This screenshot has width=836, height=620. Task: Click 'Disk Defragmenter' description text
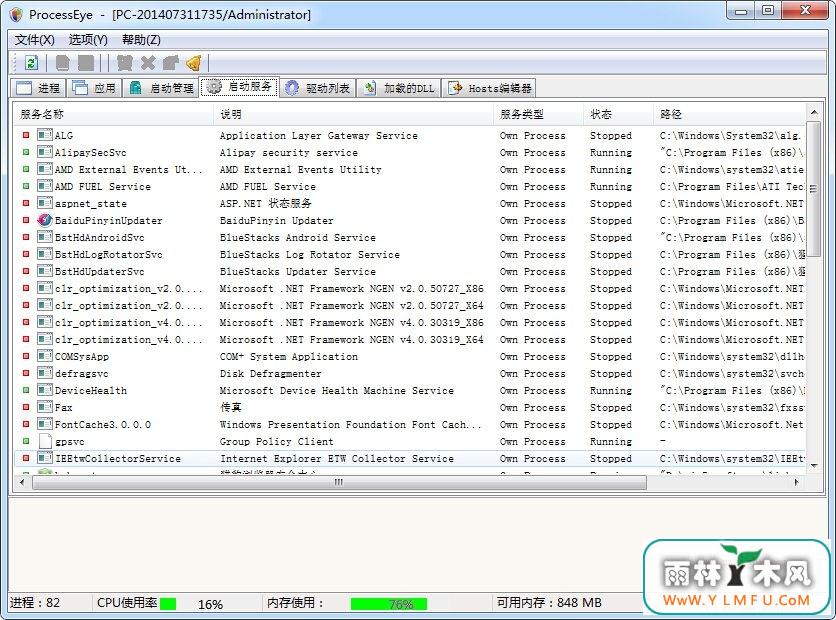[x=270, y=373]
